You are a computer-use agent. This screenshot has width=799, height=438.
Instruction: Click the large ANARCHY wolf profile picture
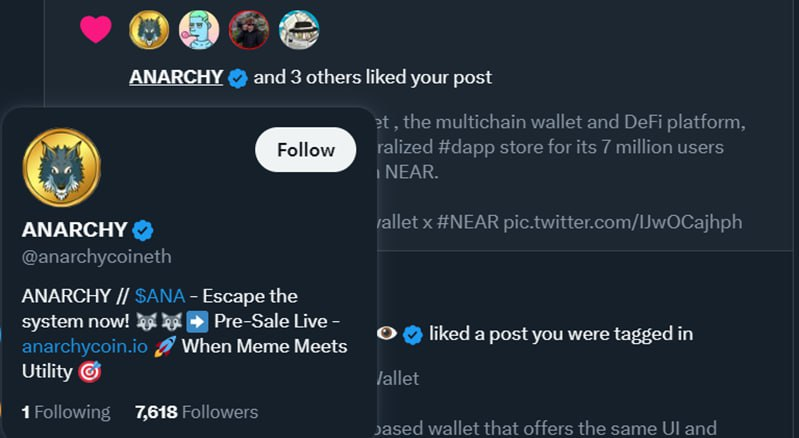coord(62,167)
